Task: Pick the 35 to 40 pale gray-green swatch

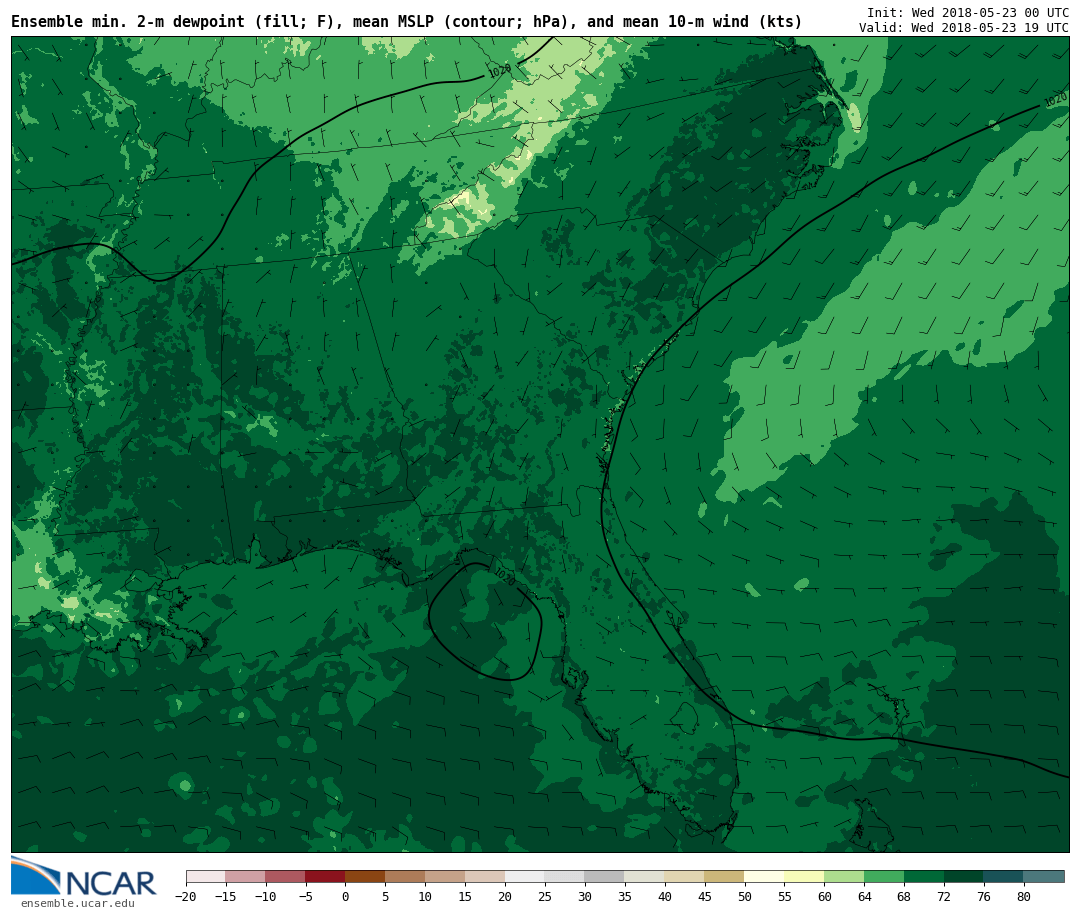Action: [x=645, y=876]
